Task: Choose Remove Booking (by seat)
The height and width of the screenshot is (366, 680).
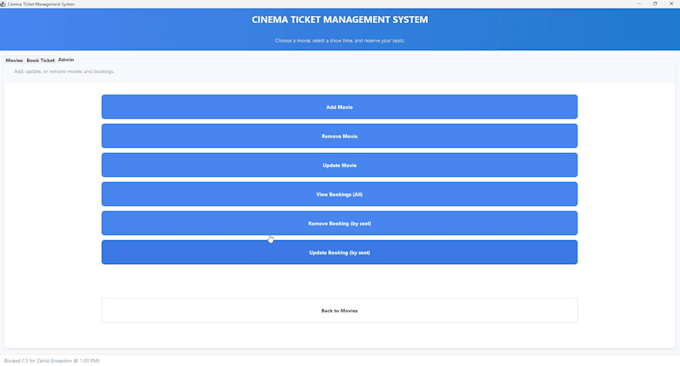Action: click(340, 223)
